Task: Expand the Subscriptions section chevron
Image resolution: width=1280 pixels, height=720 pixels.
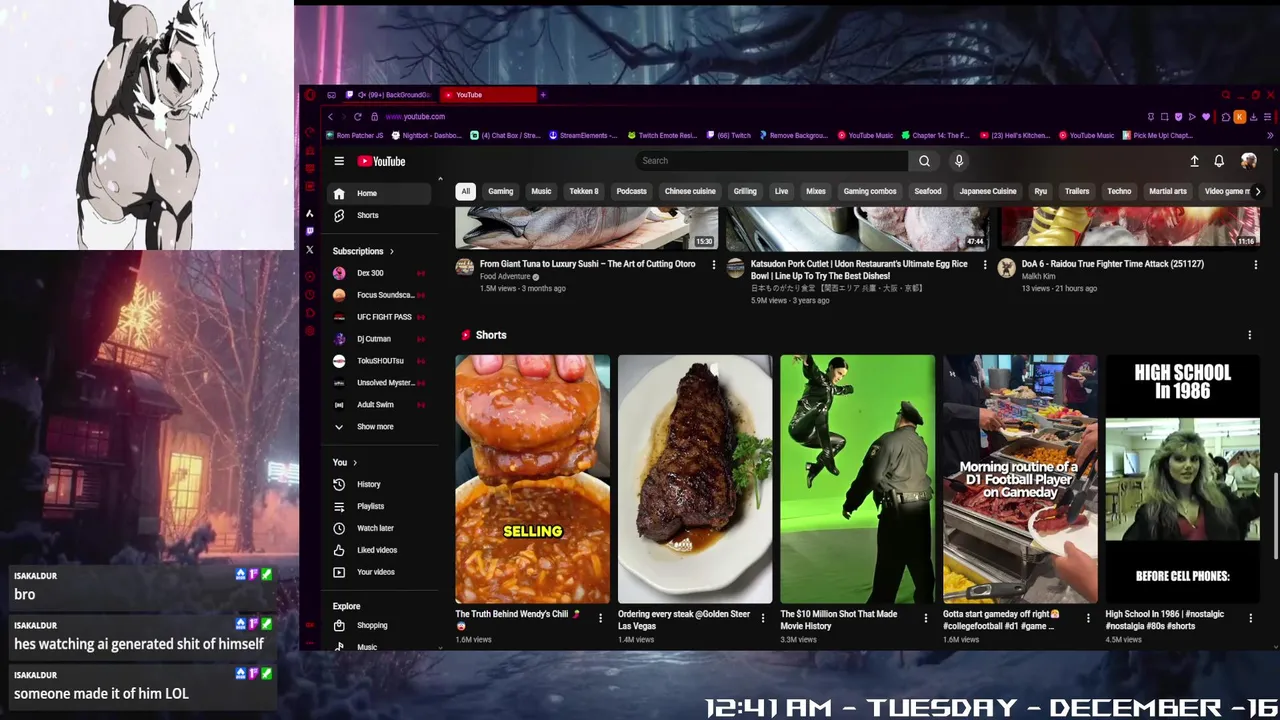Action: point(392,251)
